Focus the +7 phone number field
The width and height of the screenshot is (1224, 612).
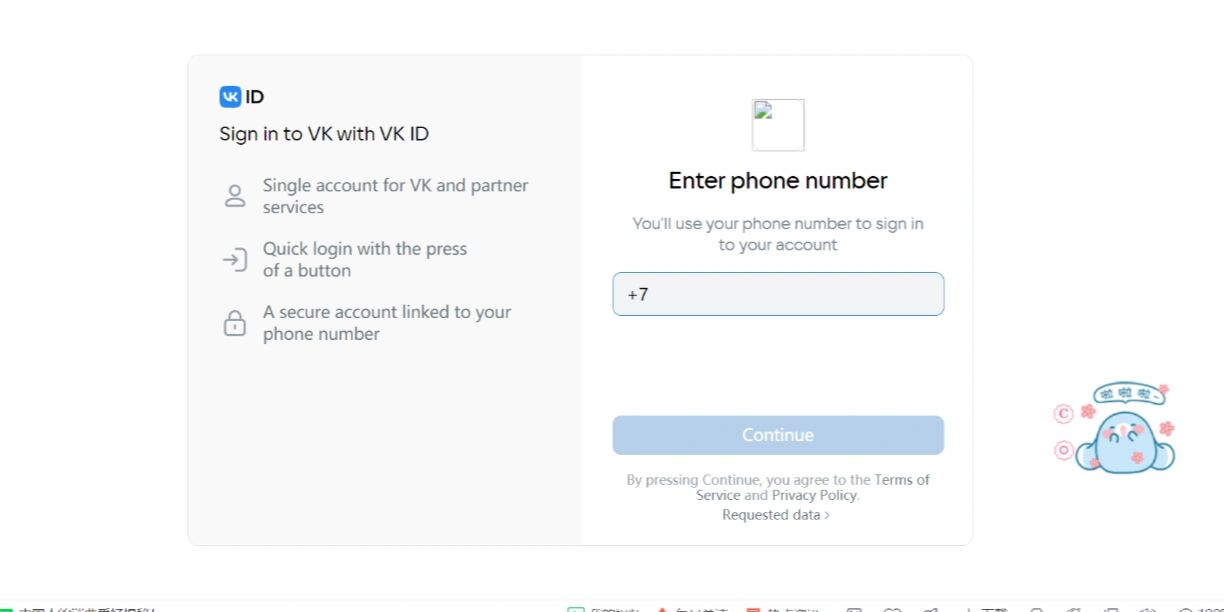778,294
